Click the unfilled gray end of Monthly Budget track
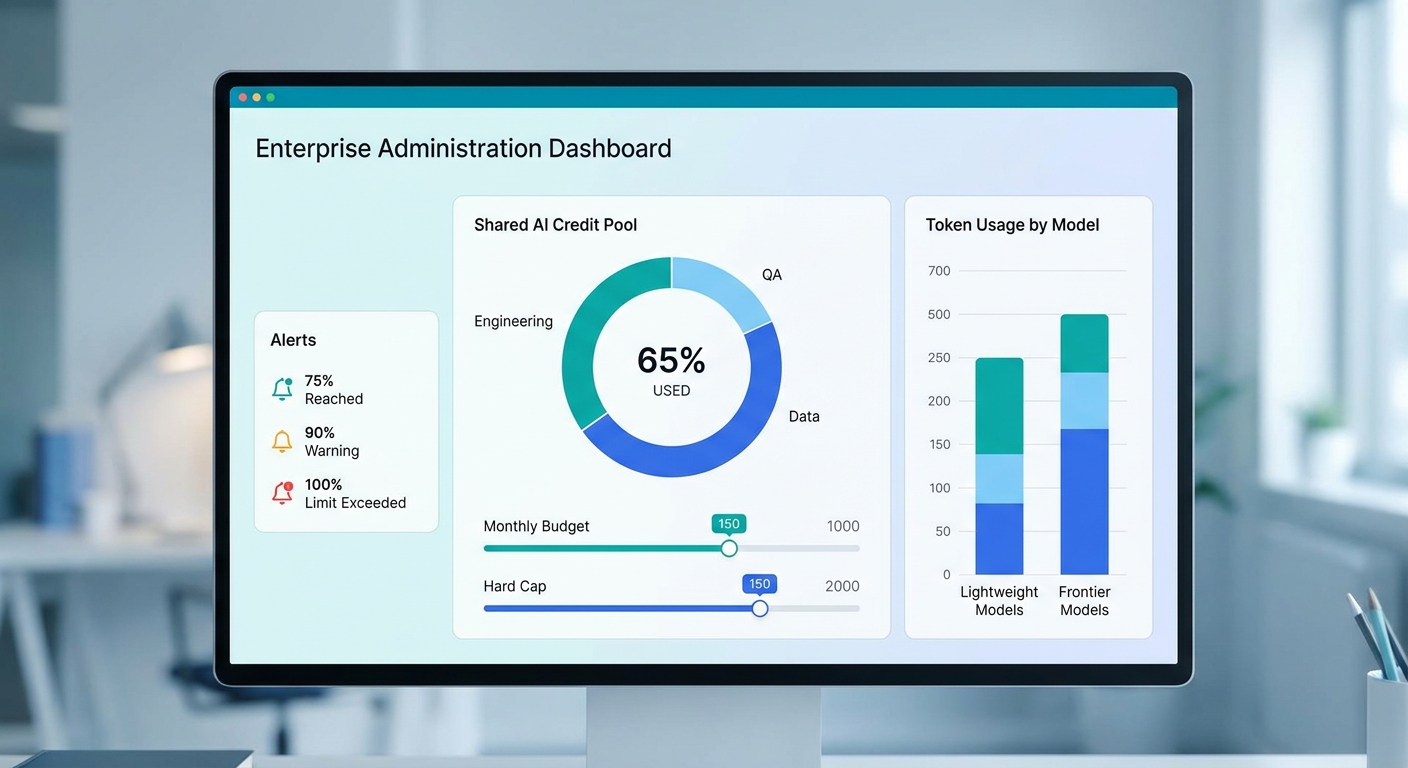This screenshot has width=1408, height=768. [x=799, y=548]
